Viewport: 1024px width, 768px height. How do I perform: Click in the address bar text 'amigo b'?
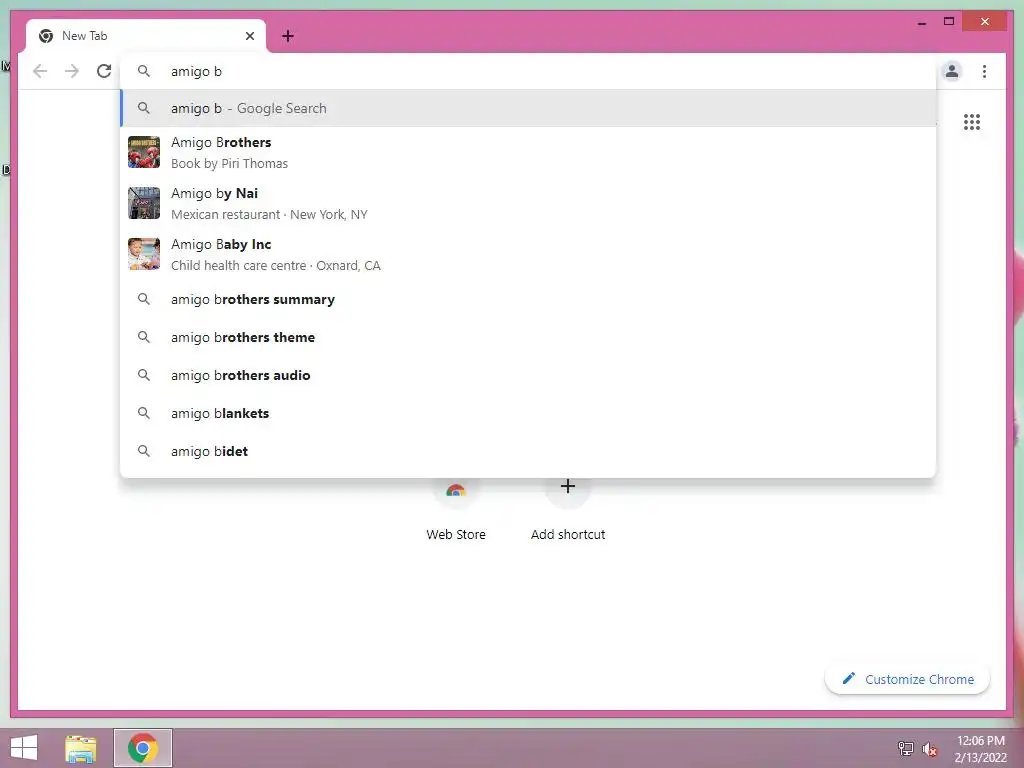(x=196, y=71)
